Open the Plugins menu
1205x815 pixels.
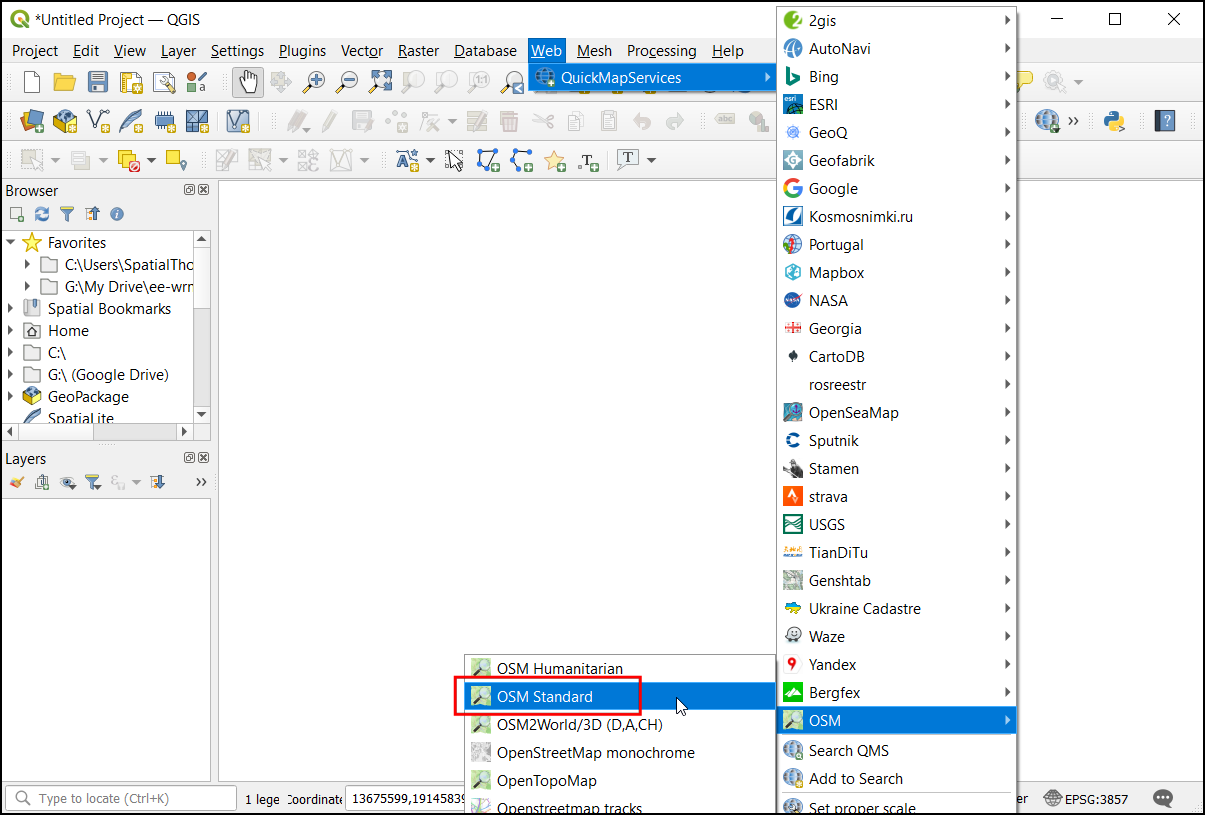point(302,51)
